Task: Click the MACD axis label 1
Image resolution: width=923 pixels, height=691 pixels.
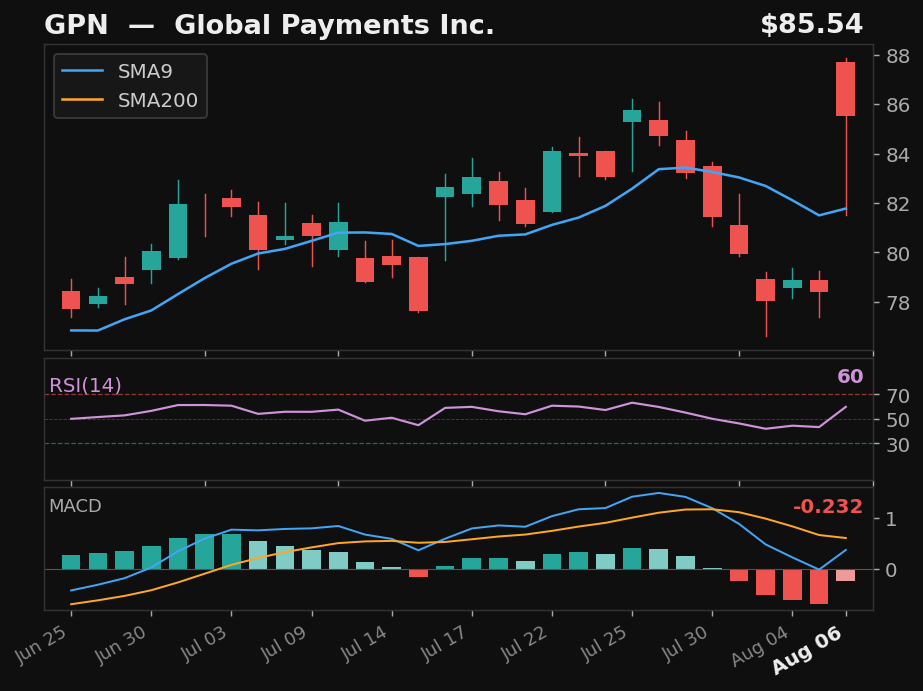Action: 891,519
